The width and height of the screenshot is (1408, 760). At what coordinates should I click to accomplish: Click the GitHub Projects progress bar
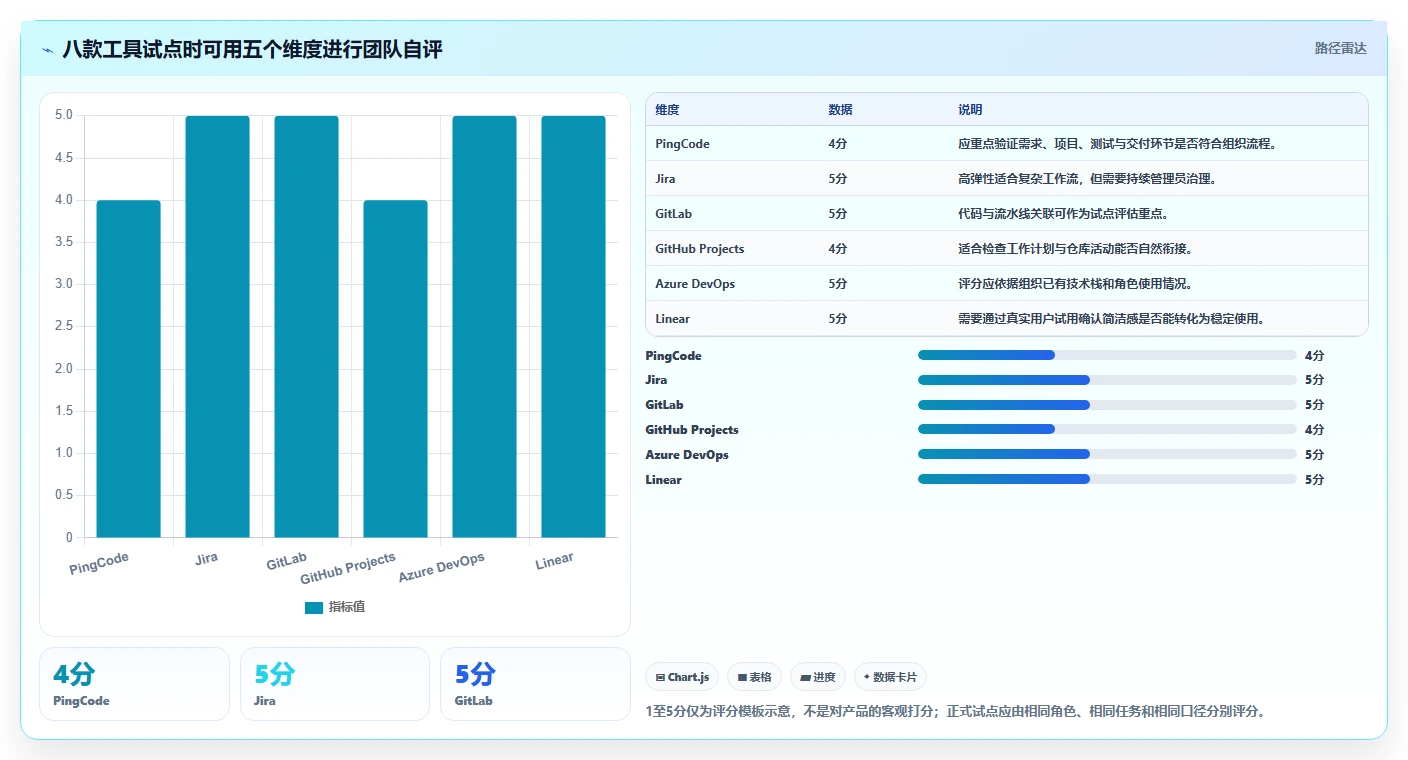click(1107, 430)
